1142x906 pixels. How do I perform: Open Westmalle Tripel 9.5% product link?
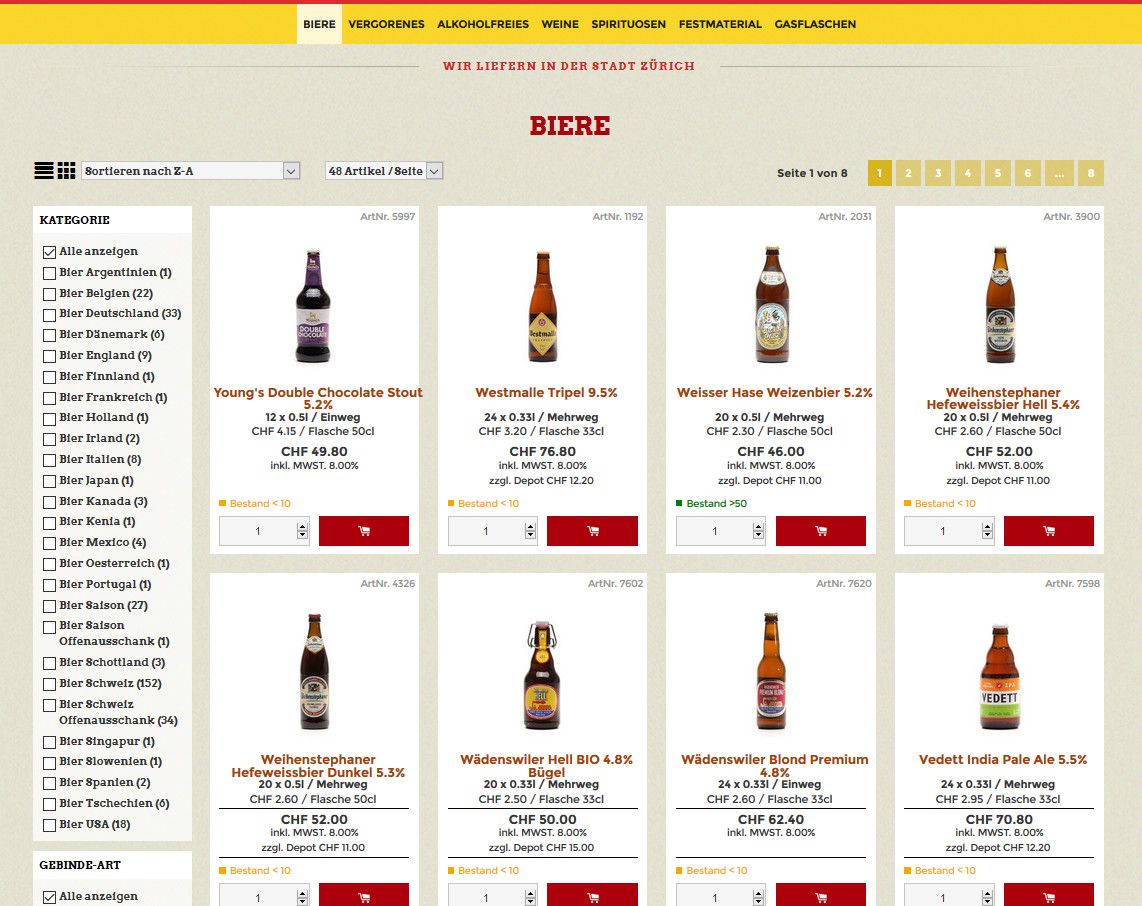[546, 393]
